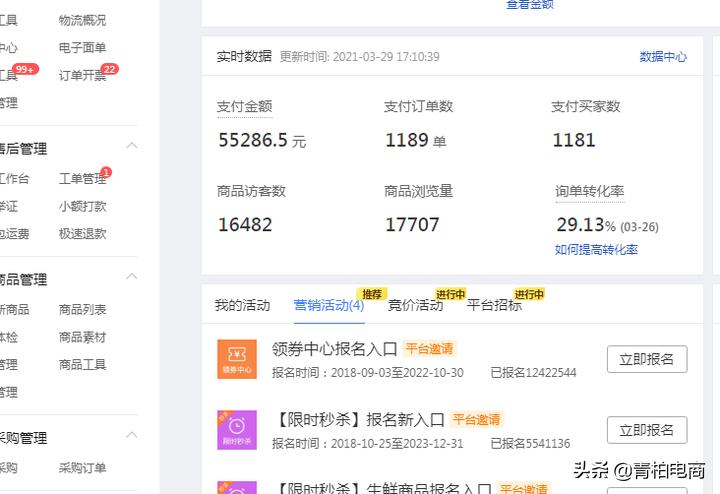Open 电子面单 in sidebar
720x494 pixels.
pos(83,47)
